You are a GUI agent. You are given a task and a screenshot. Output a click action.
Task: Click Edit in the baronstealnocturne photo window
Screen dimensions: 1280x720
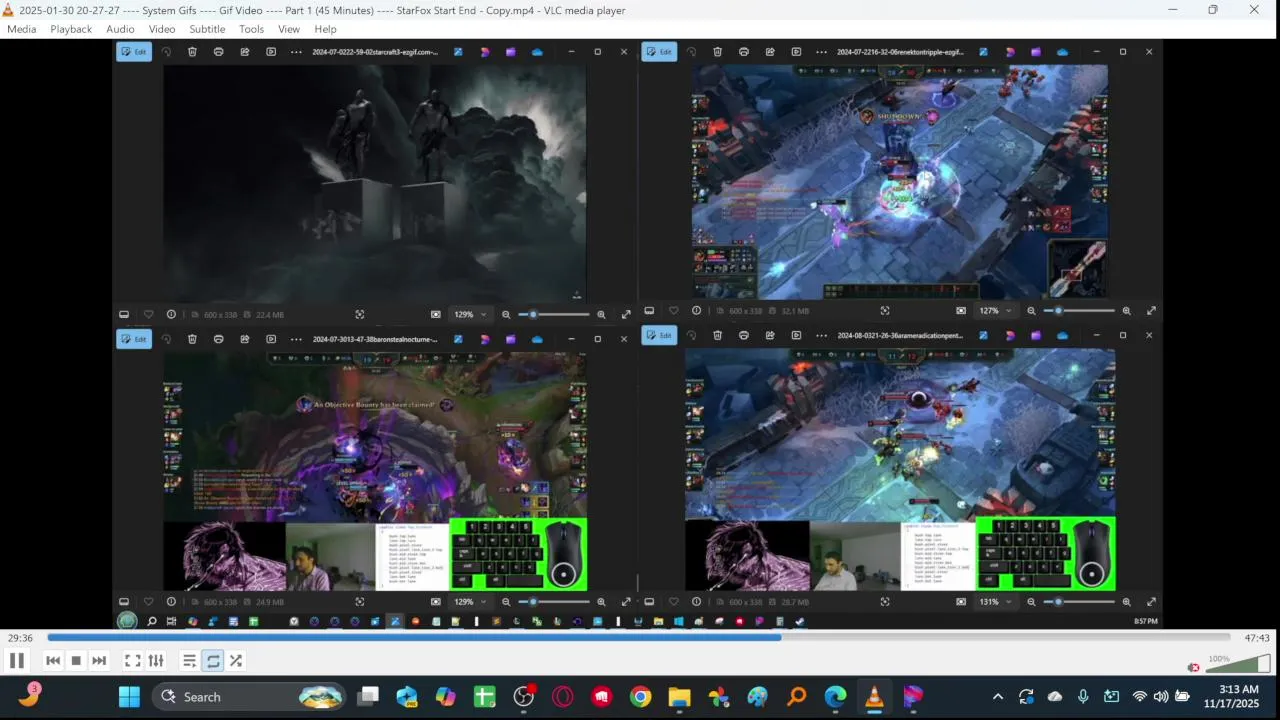click(134, 339)
